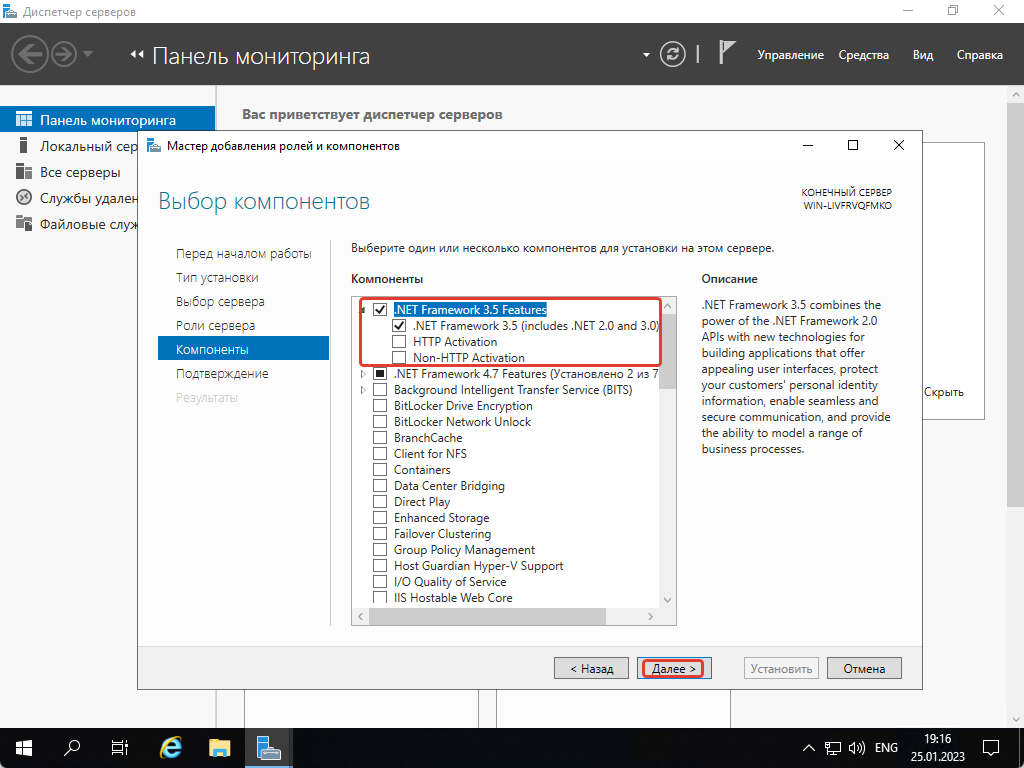Viewport: 1024px width, 768px height.
Task: Show hidden system tray icons
Action: [x=808, y=748]
